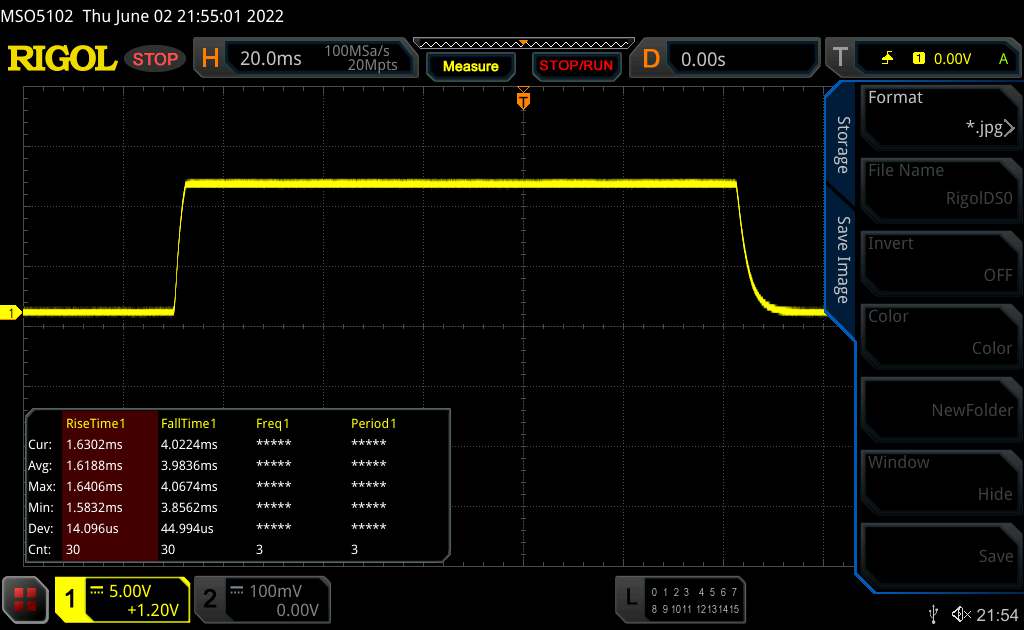Toggle the STOP/RUN button
Viewport: 1024px width, 630px height.
(575, 66)
